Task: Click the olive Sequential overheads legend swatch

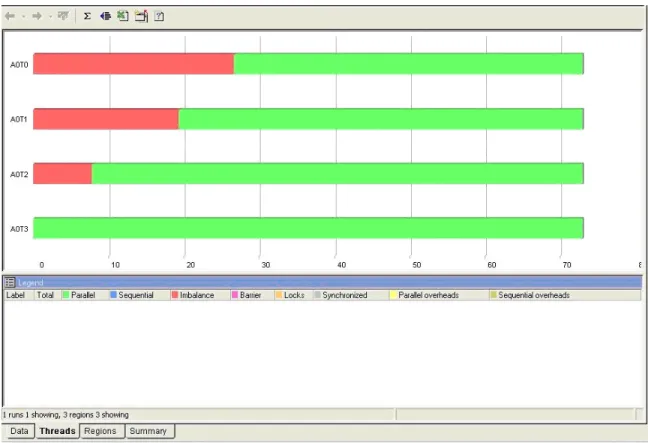Action: tap(493, 295)
